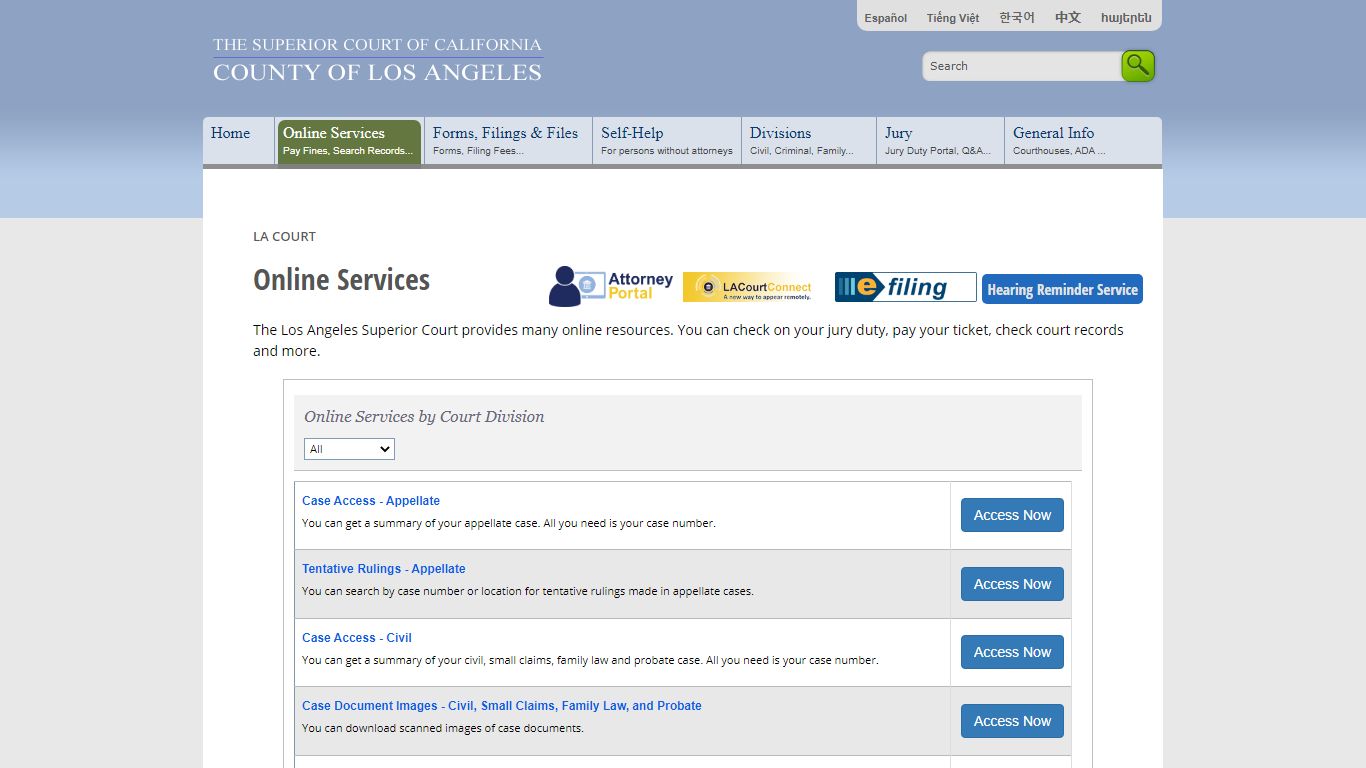The image size is (1366, 768).
Task: Open Tentative Rulings - Appellate link
Action: pyautogui.click(x=384, y=569)
